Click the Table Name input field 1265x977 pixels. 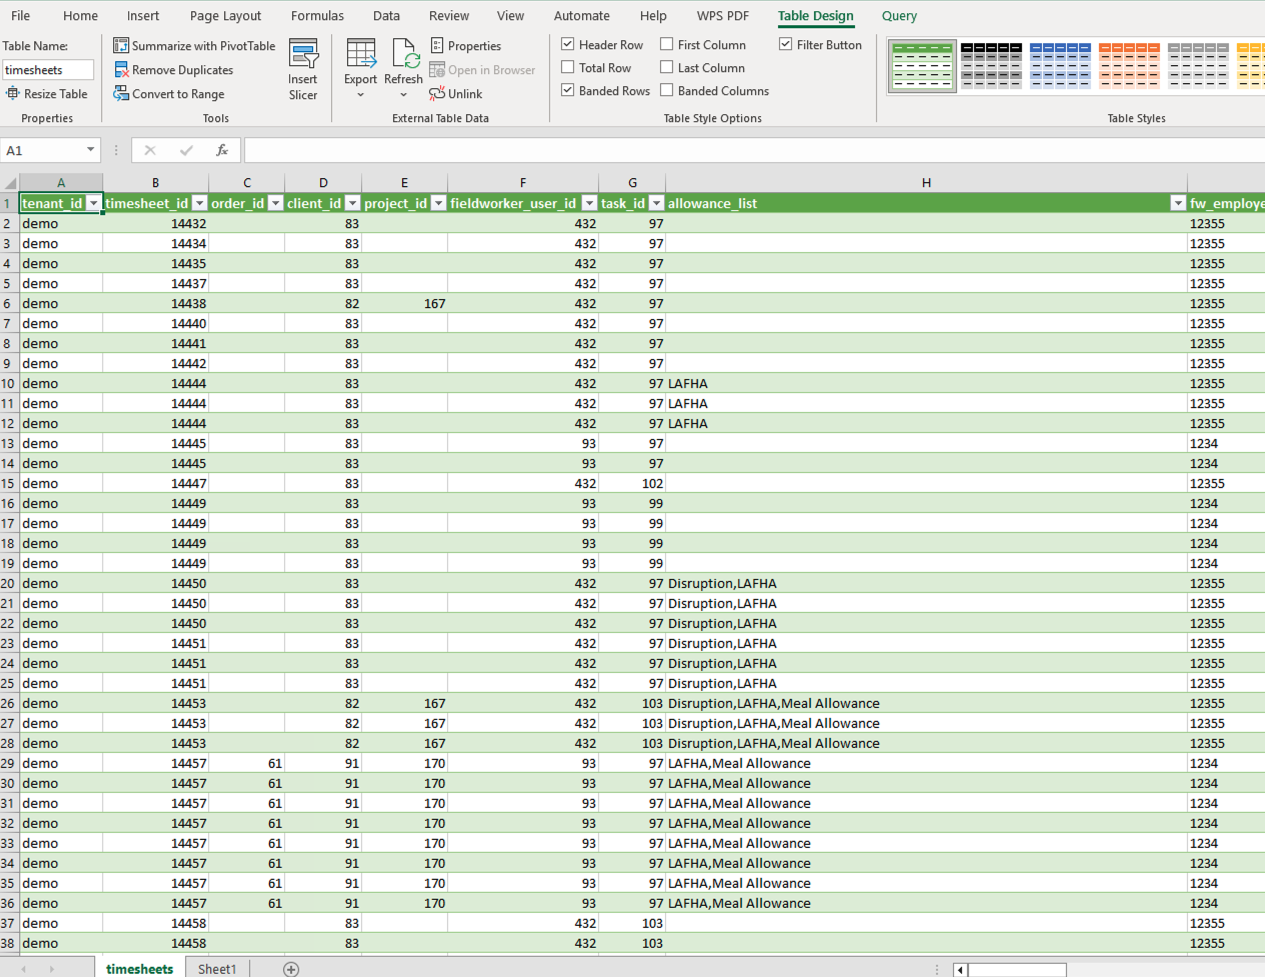click(48, 70)
